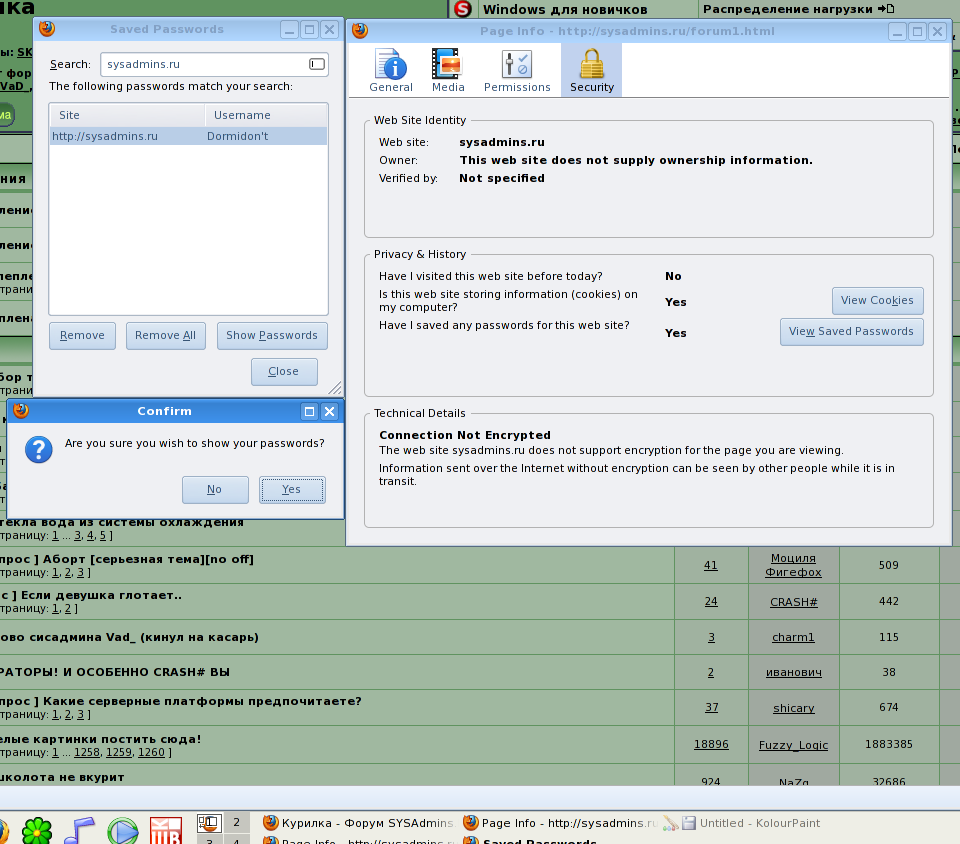The image size is (960, 844).
Task: Close the Confirm dialog with X
Action: click(x=329, y=411)
